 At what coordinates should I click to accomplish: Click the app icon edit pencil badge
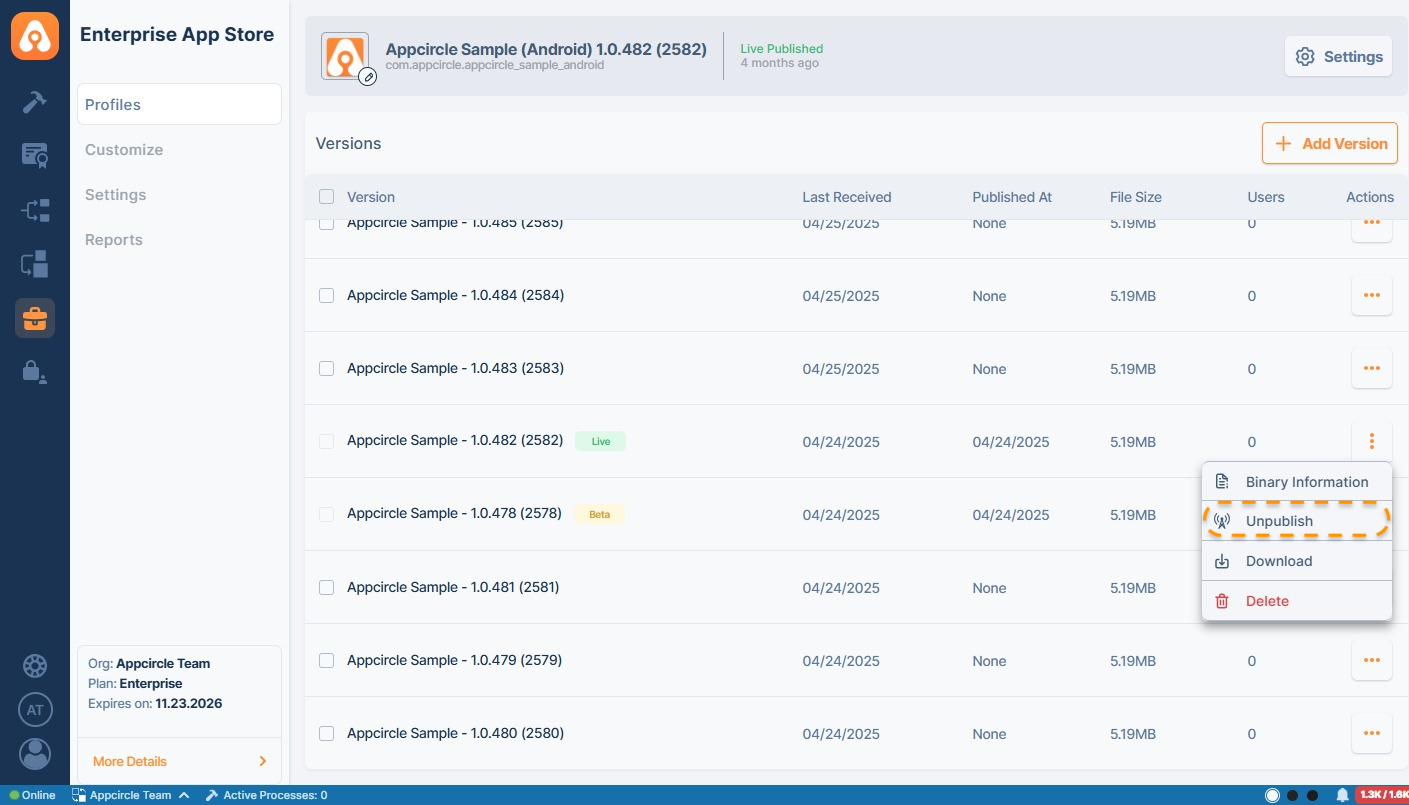[x=368, y=76]
